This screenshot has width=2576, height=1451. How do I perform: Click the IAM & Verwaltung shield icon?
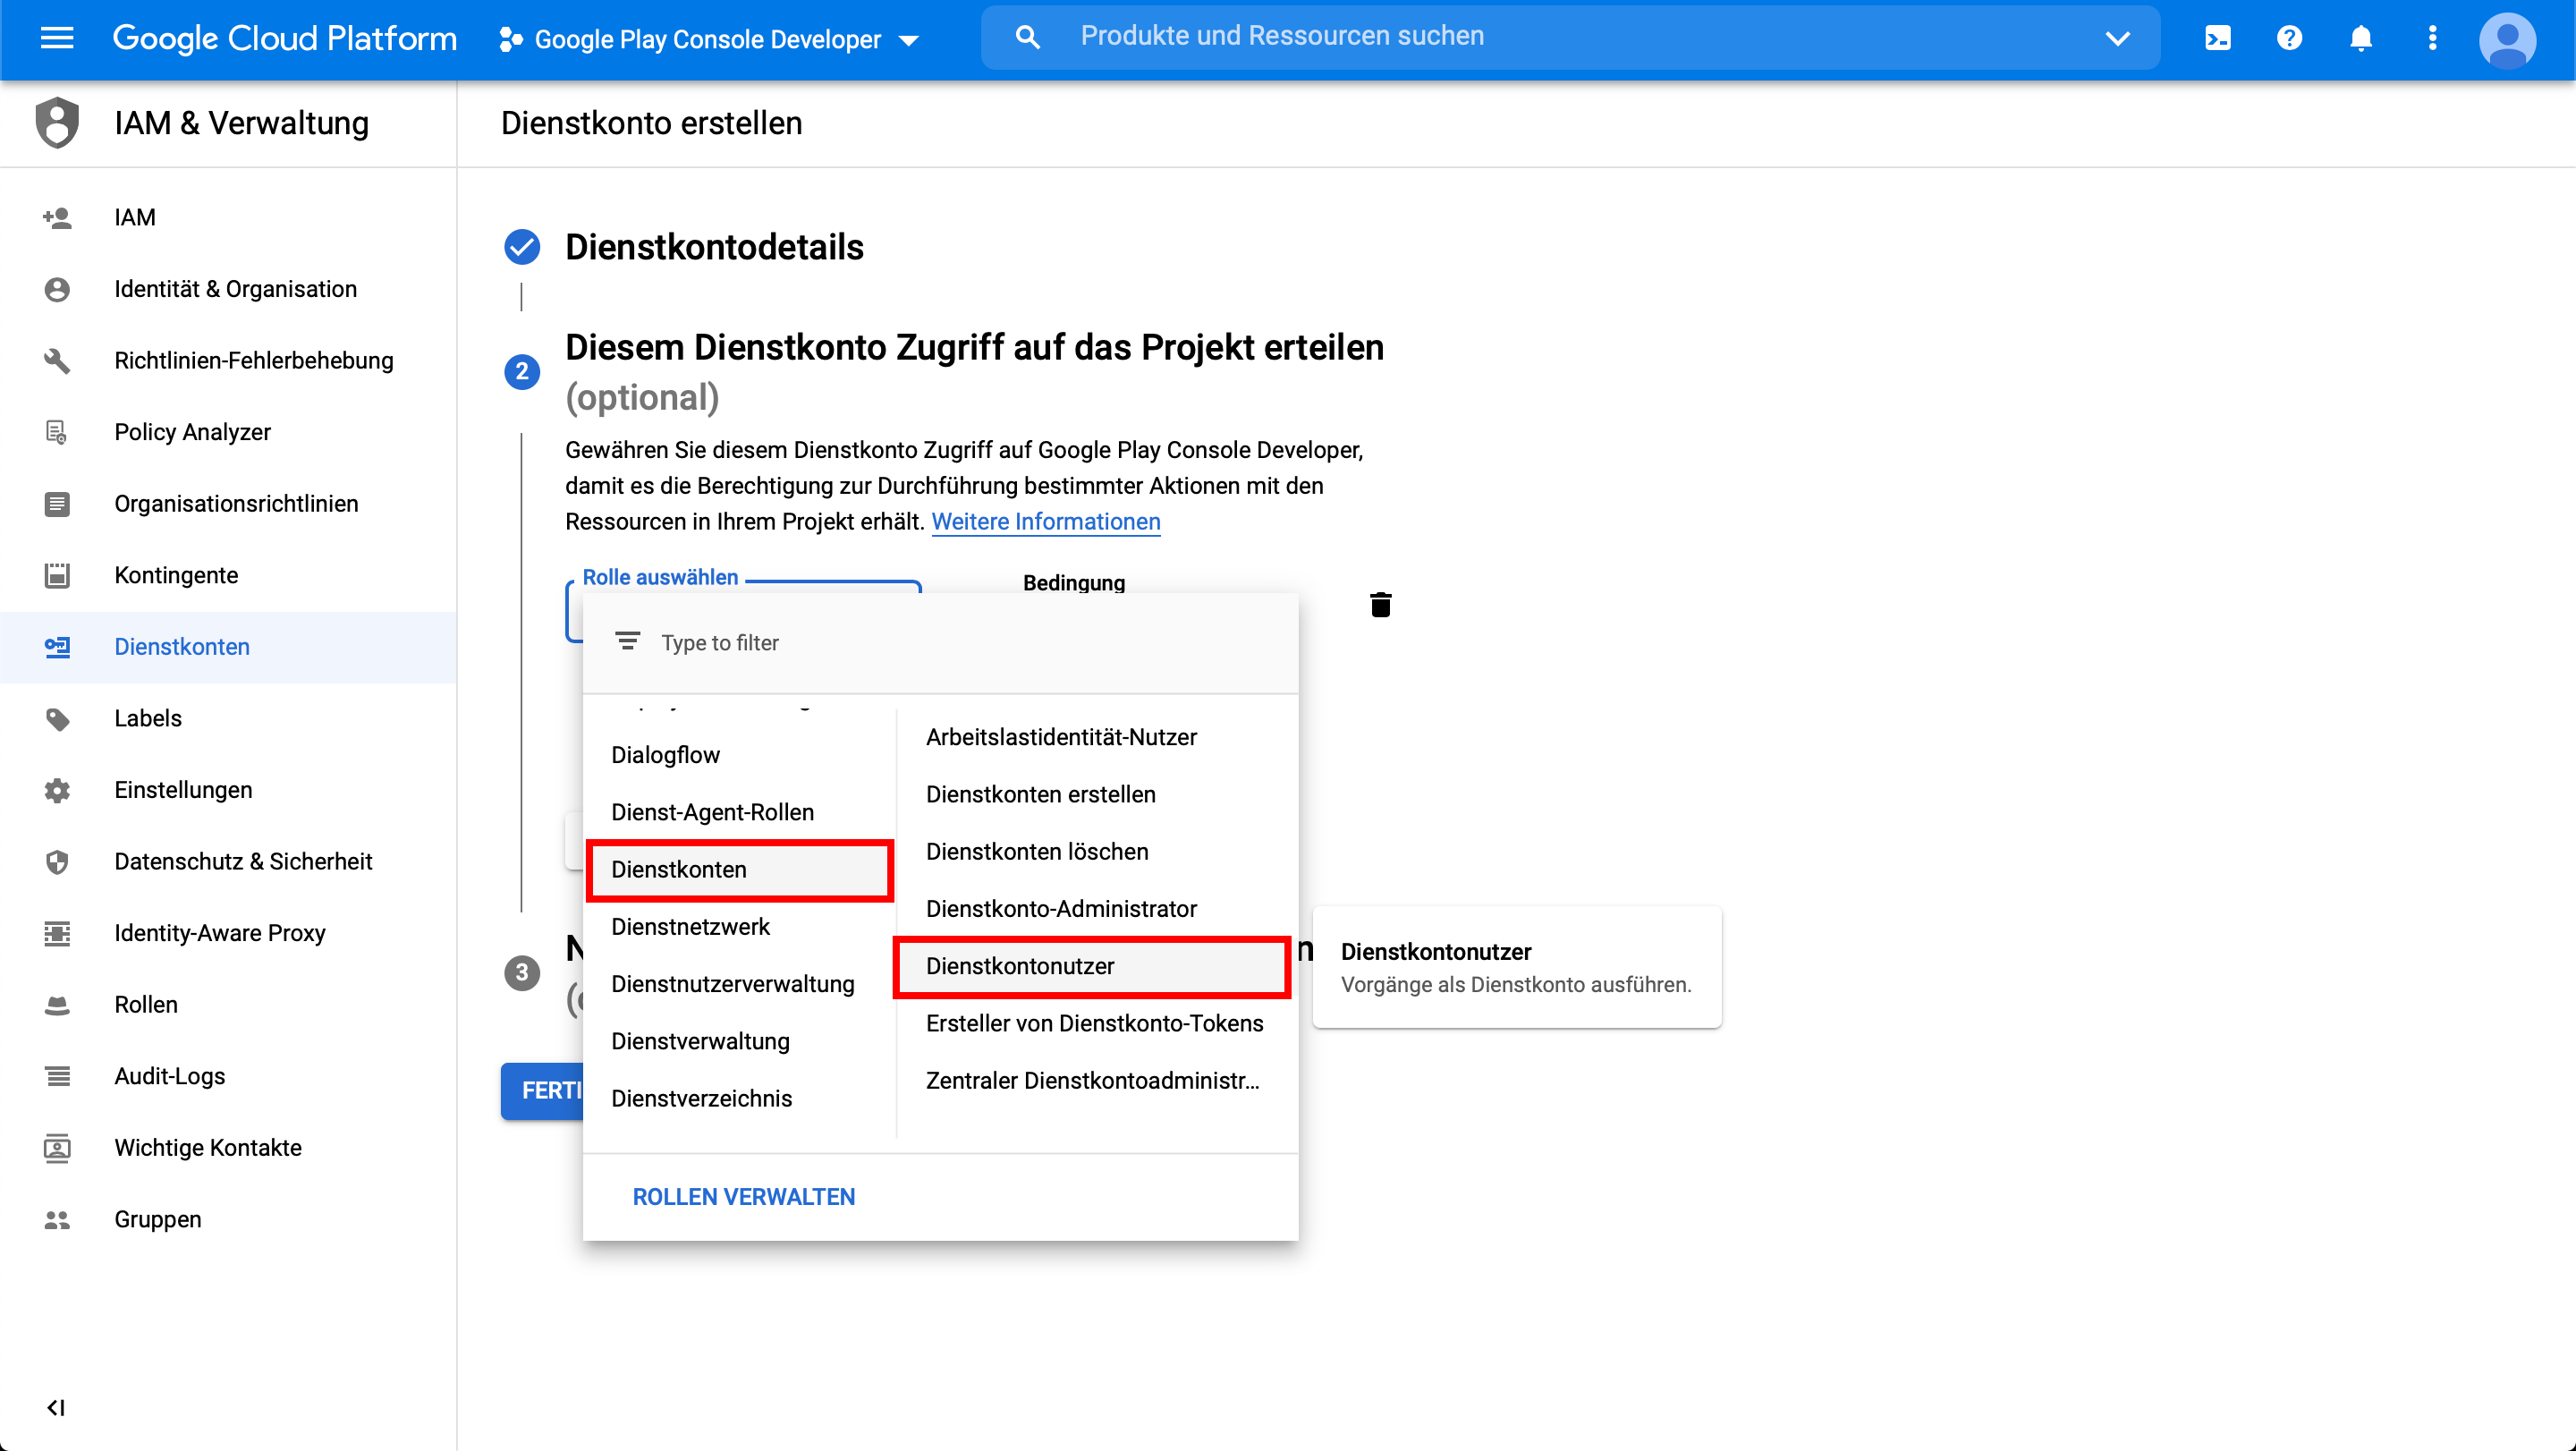click(x=57, y=123)
